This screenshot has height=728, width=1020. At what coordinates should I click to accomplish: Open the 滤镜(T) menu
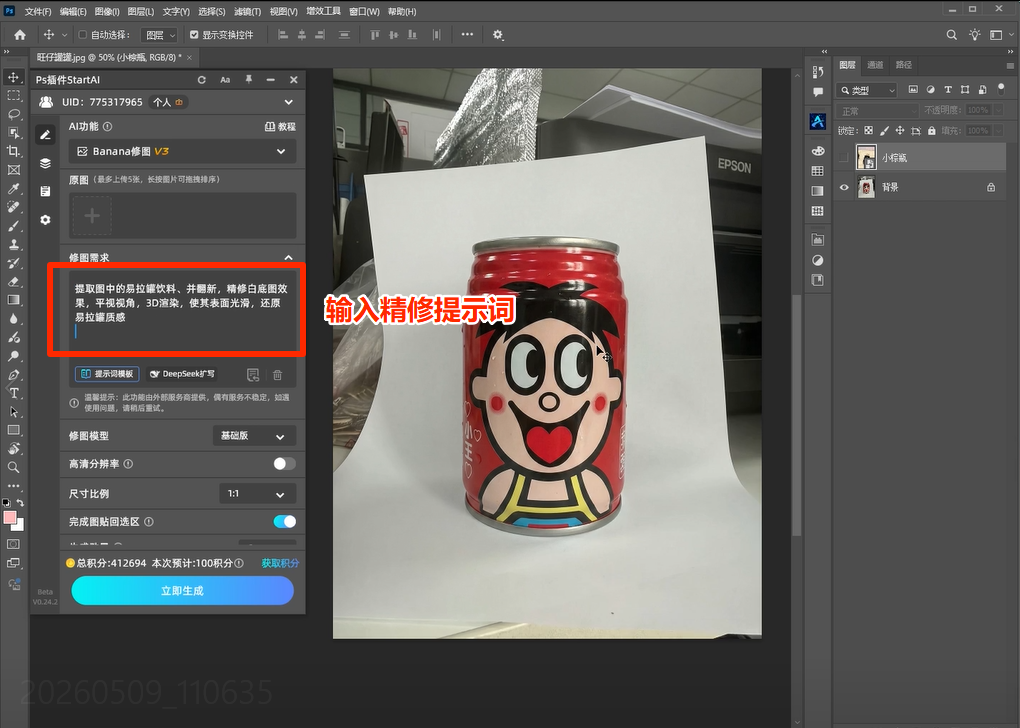(247, 12)
